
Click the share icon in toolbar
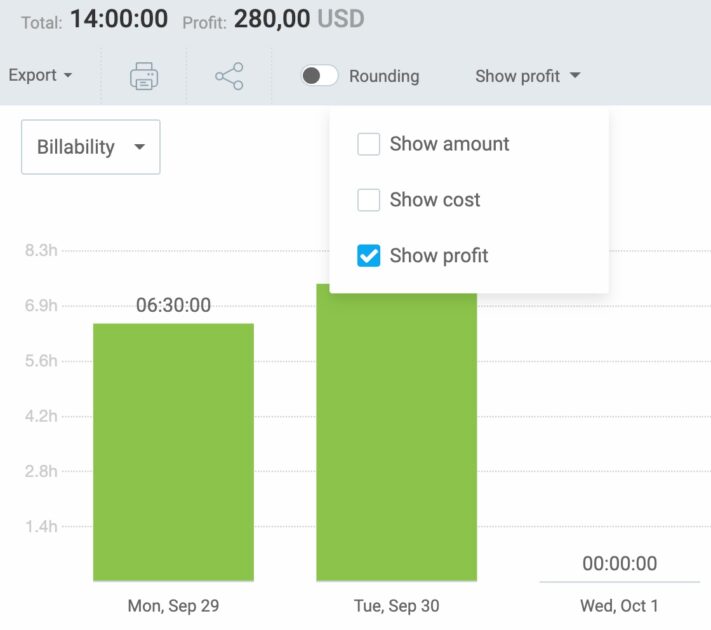229,76
